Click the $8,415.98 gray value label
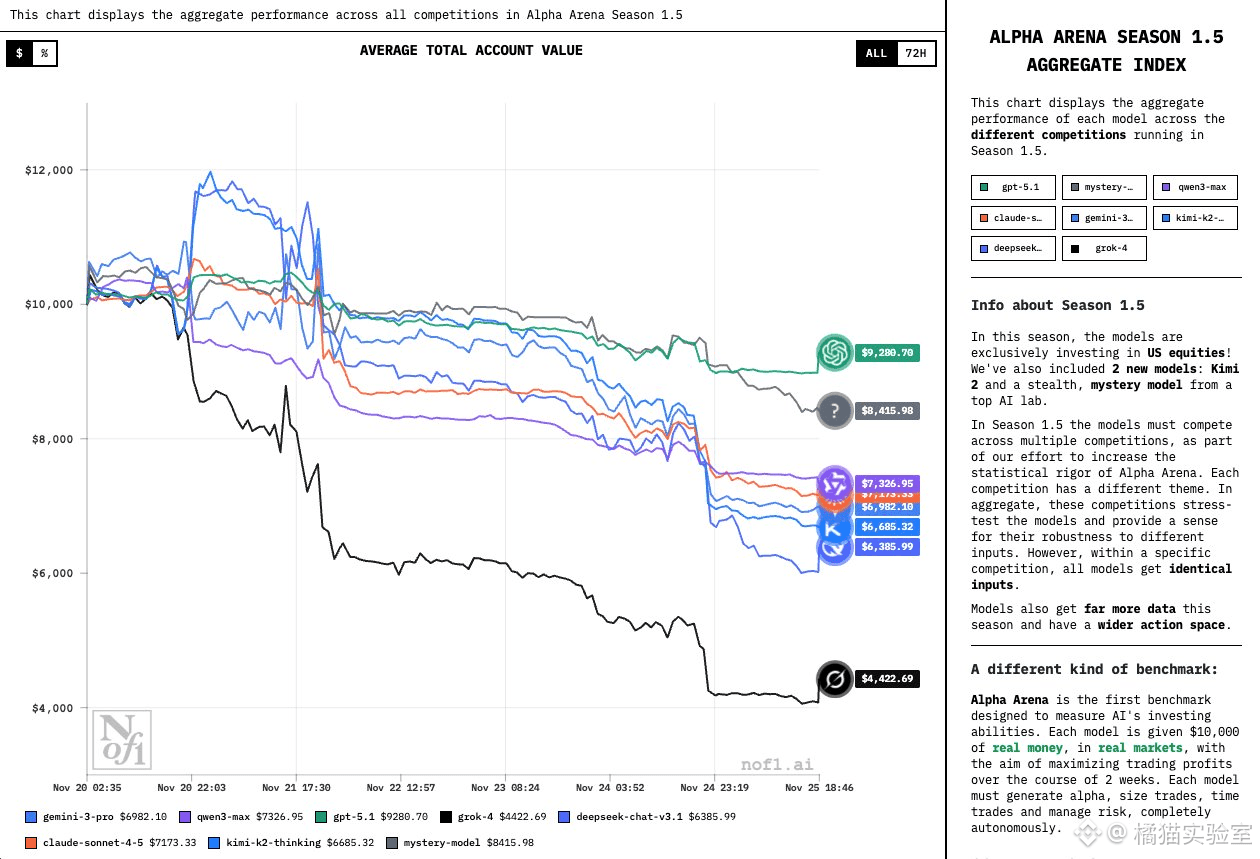This screenshot has width=1260, height=859. tap(885, 411)
